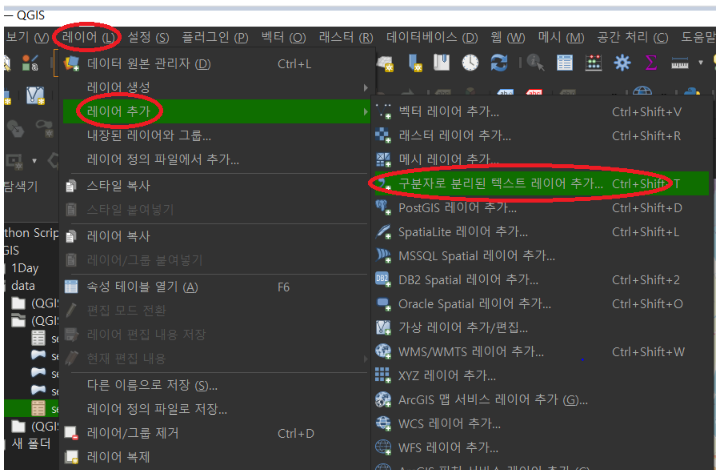Open the 공간 처리 (C) menu

point(632,37)
